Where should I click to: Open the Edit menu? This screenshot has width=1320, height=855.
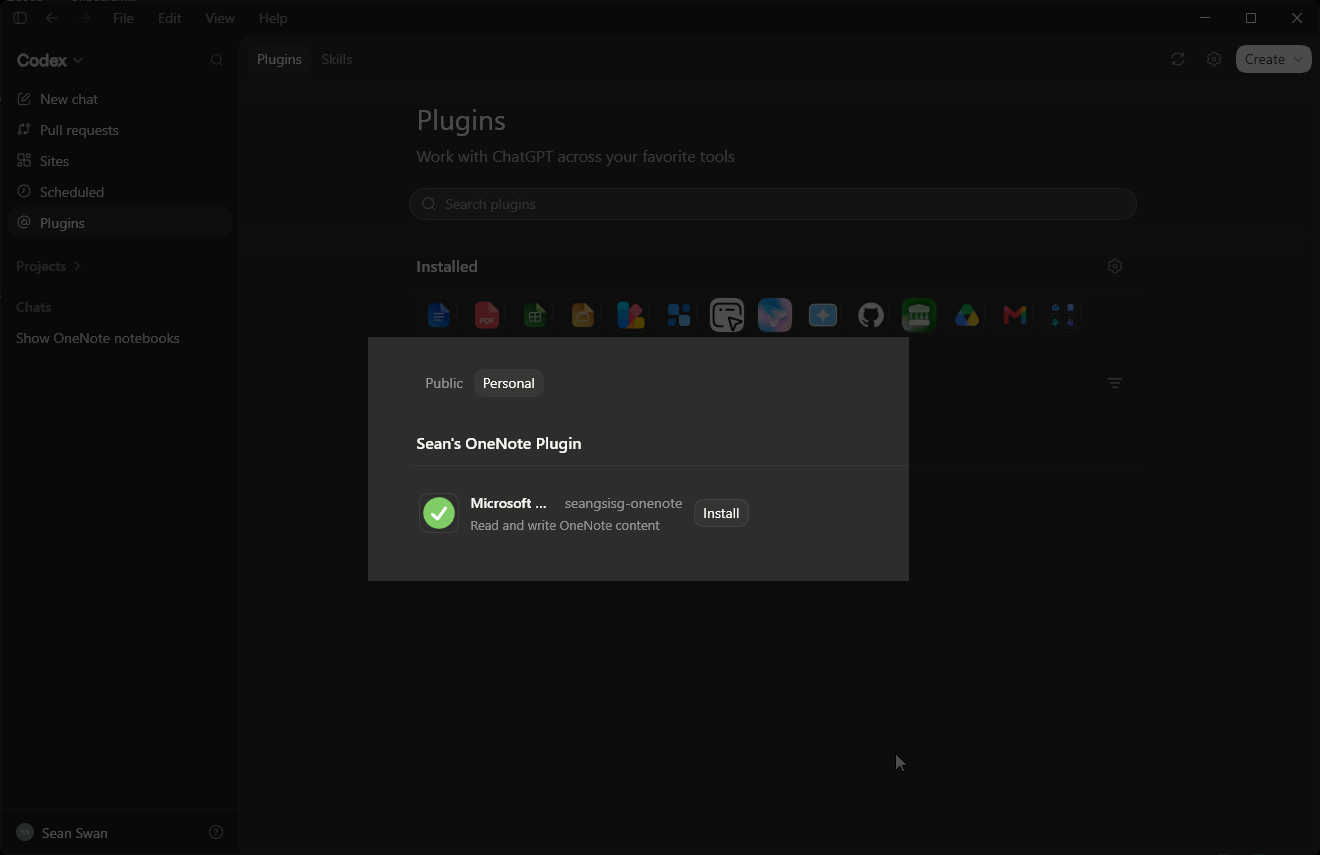tap(170, 18)
